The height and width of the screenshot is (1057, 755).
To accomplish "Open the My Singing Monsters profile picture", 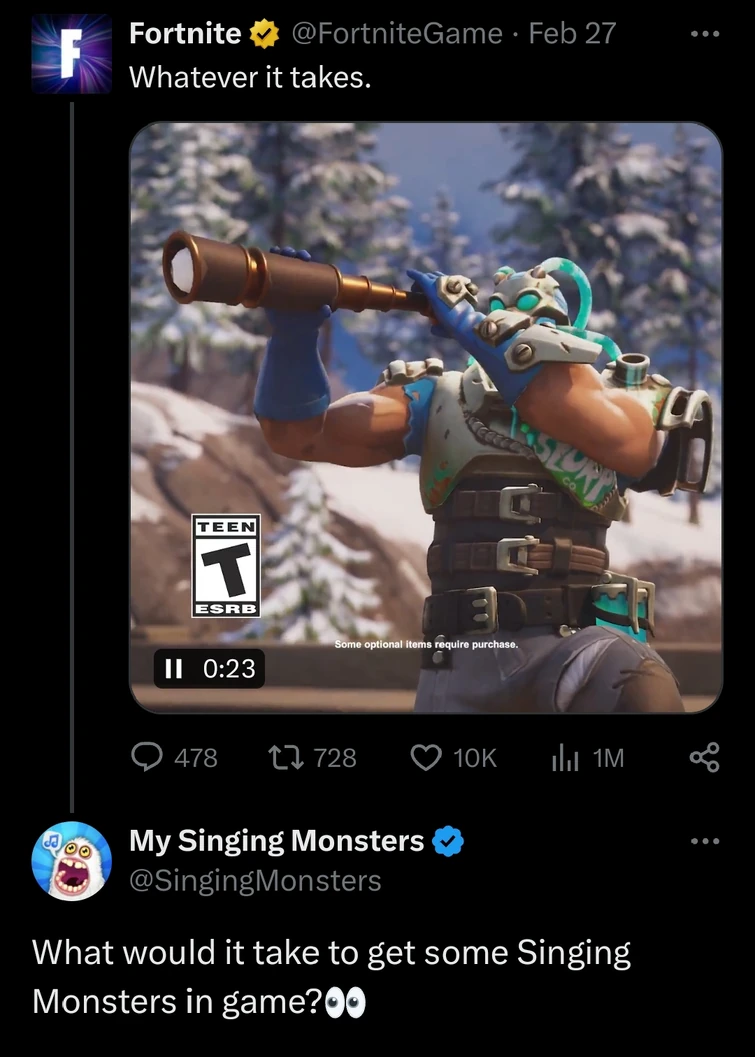I will [71, 862].
